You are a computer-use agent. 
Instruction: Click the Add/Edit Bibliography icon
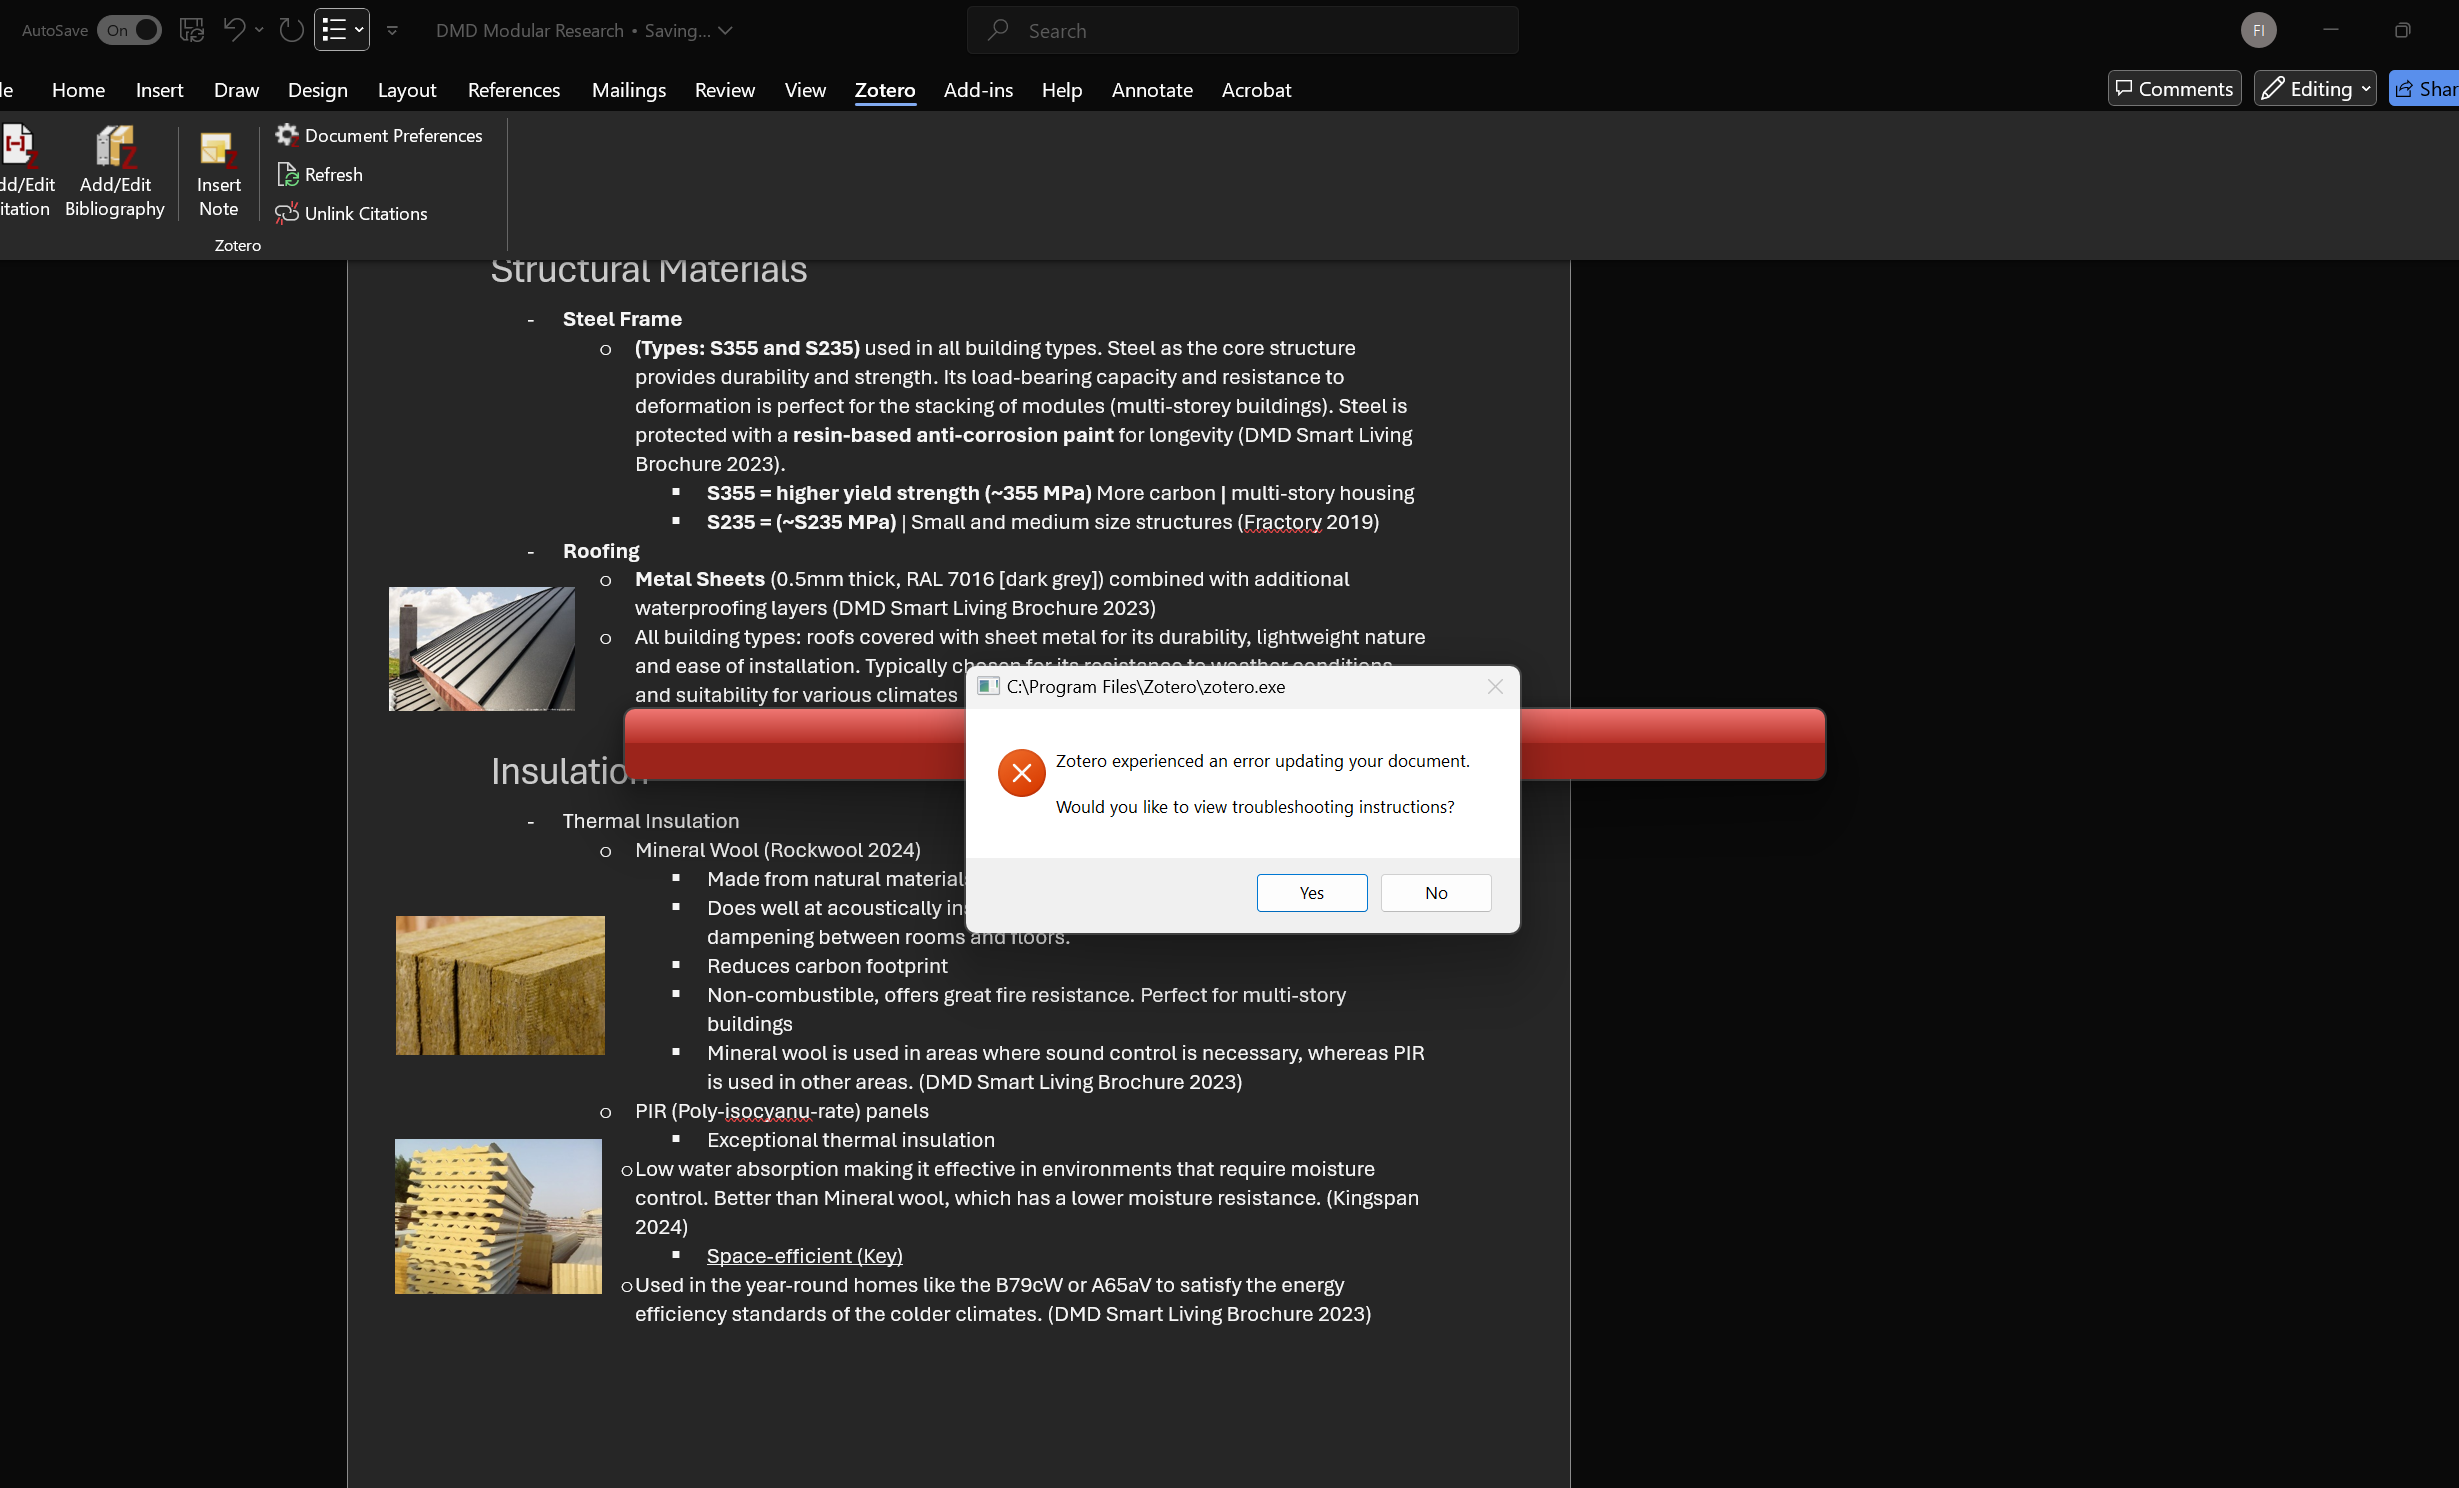pos(115,148)
